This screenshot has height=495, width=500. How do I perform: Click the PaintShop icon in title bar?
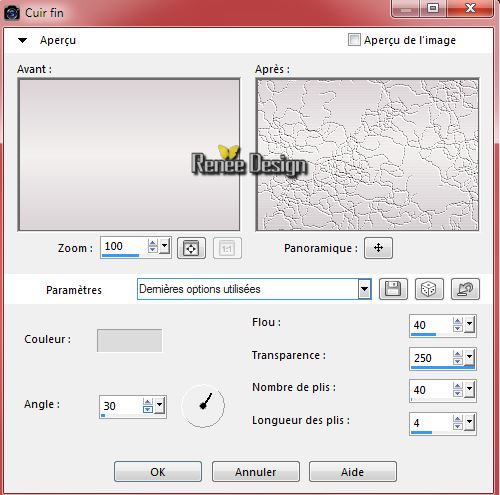pyautogui.click(x=12, y=13)
